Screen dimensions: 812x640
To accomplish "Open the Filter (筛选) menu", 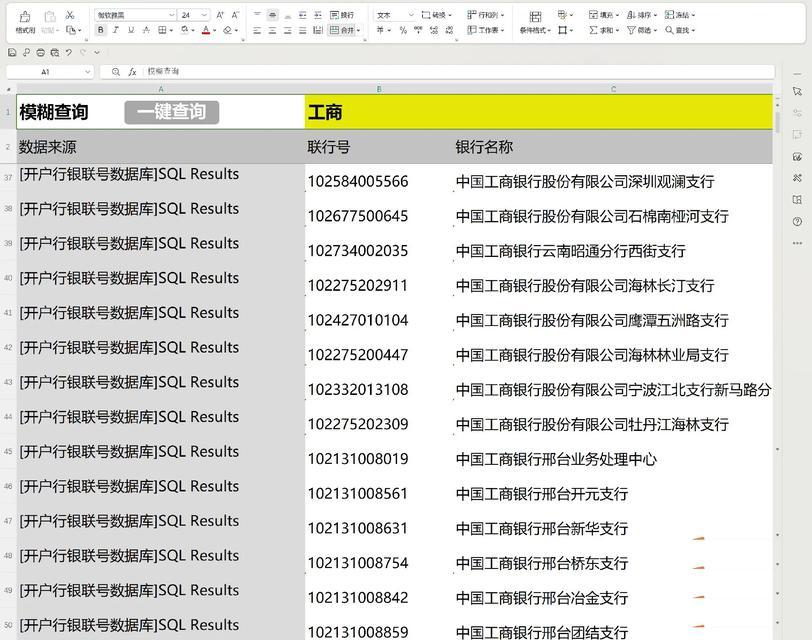I will [x=642, y=30].
